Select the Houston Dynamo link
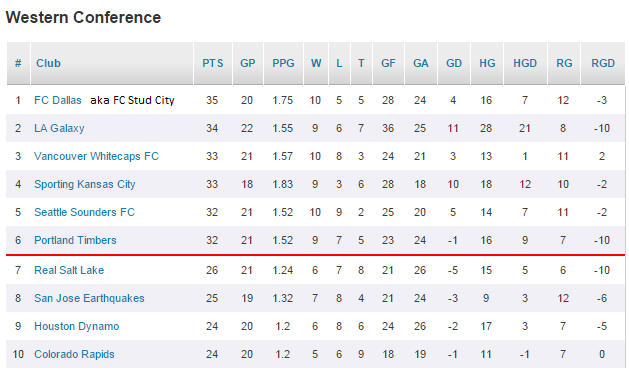629x378 pixels. click(x=77, y=326)
